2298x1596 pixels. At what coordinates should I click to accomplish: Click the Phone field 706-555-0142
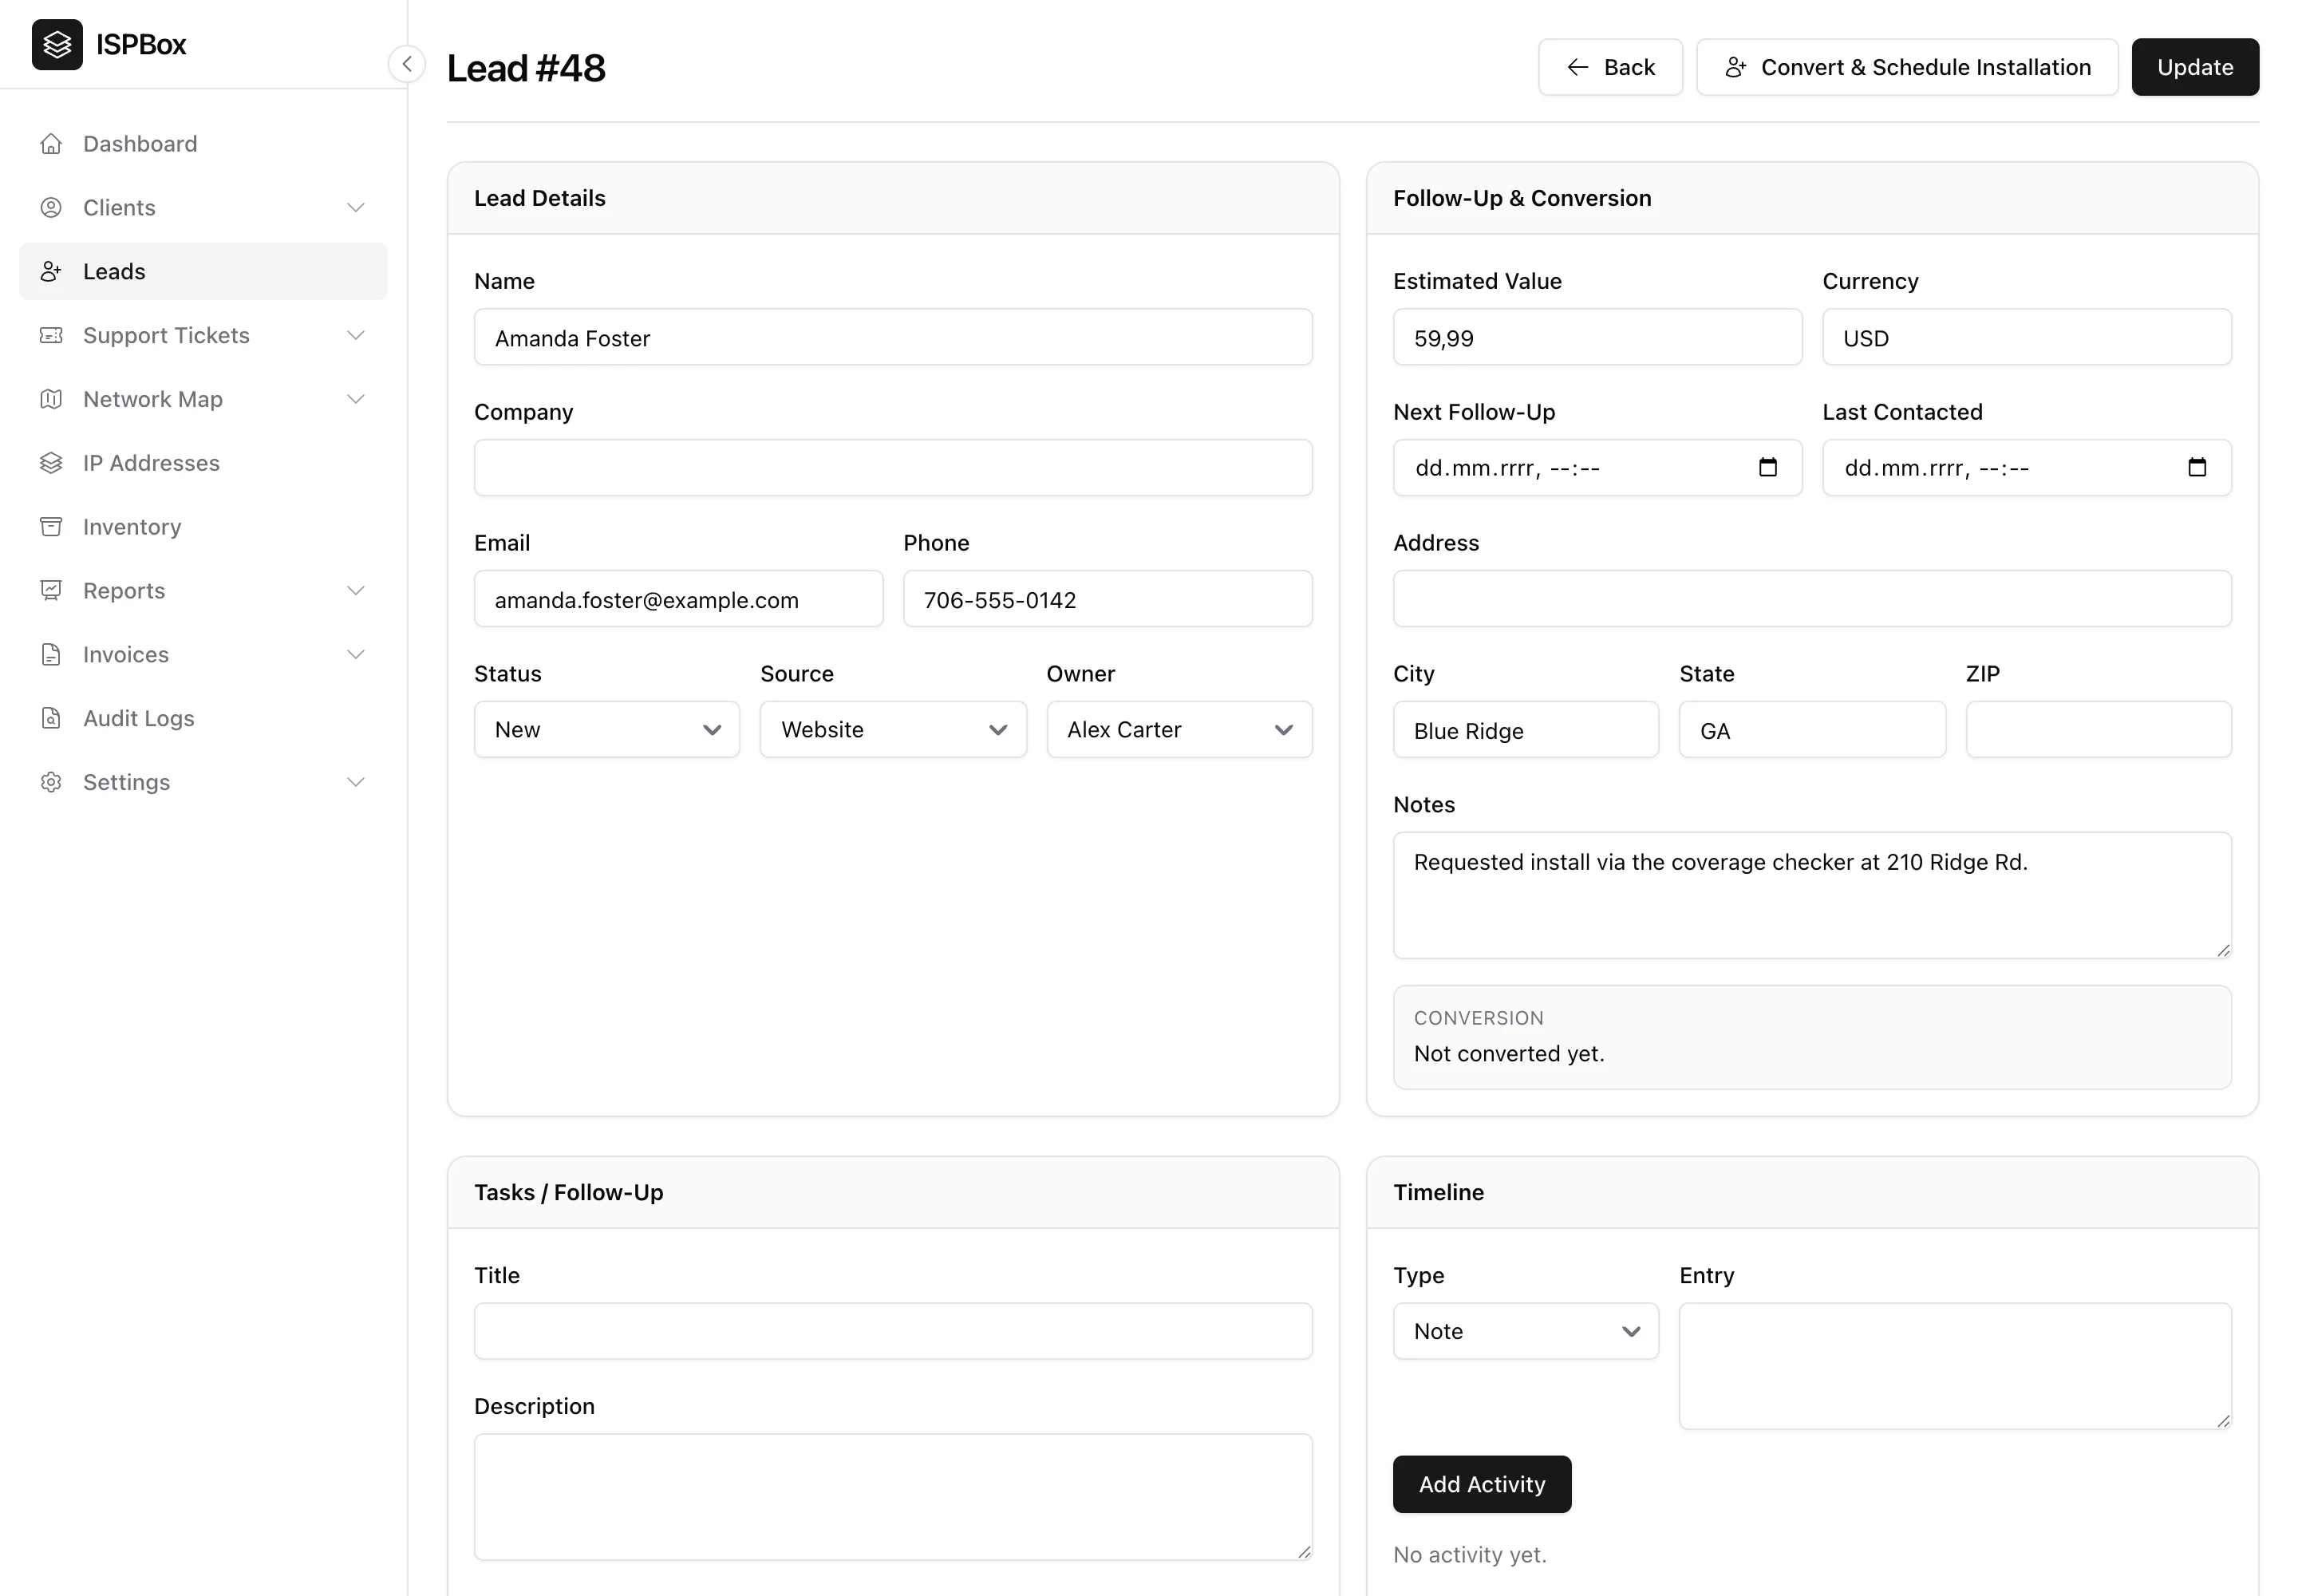tap(1108, 599)
